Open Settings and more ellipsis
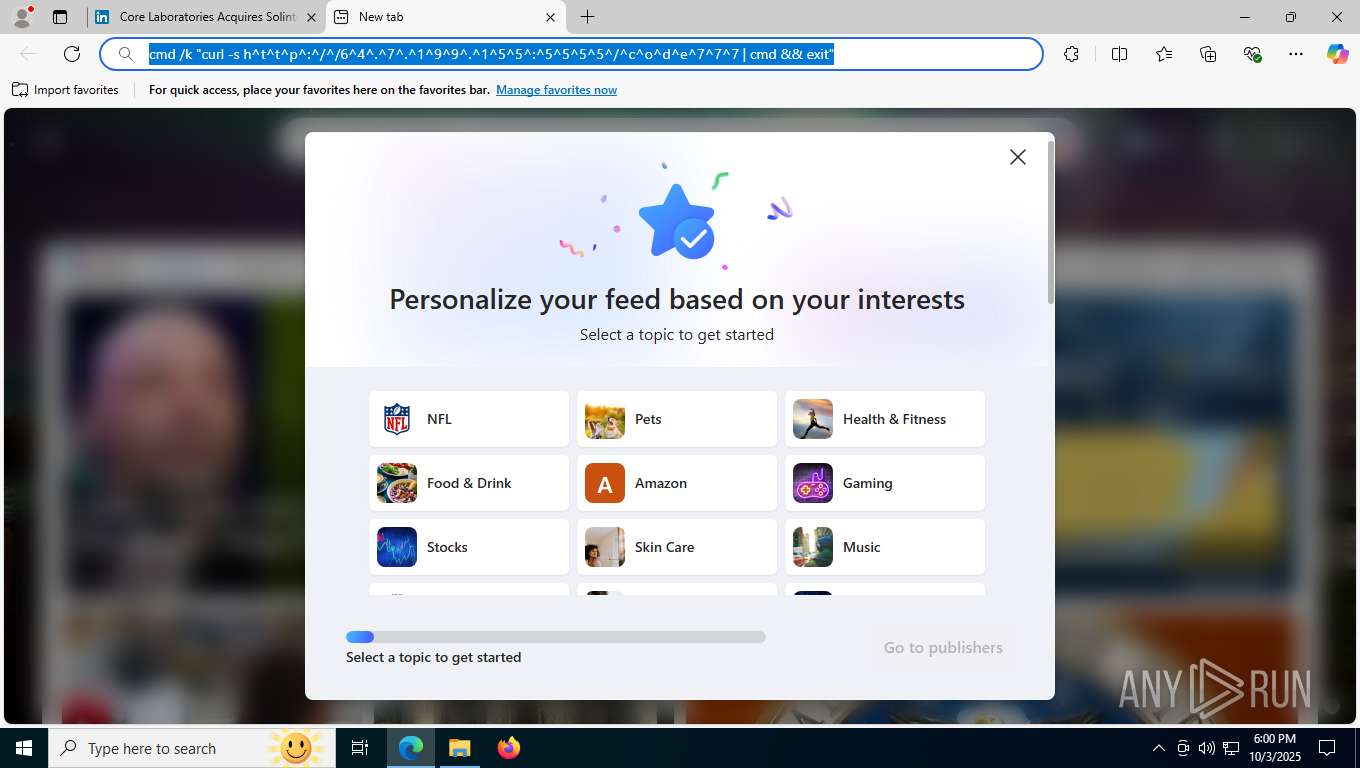The width and height of the screenshot is (1360, 768). tap(1296, 54)
